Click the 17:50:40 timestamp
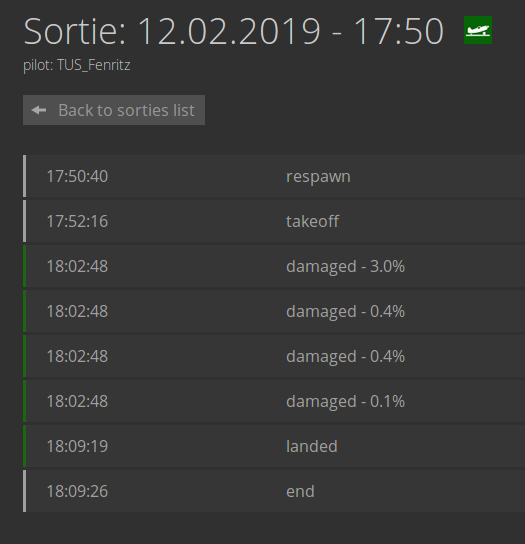 click(77, 176)
